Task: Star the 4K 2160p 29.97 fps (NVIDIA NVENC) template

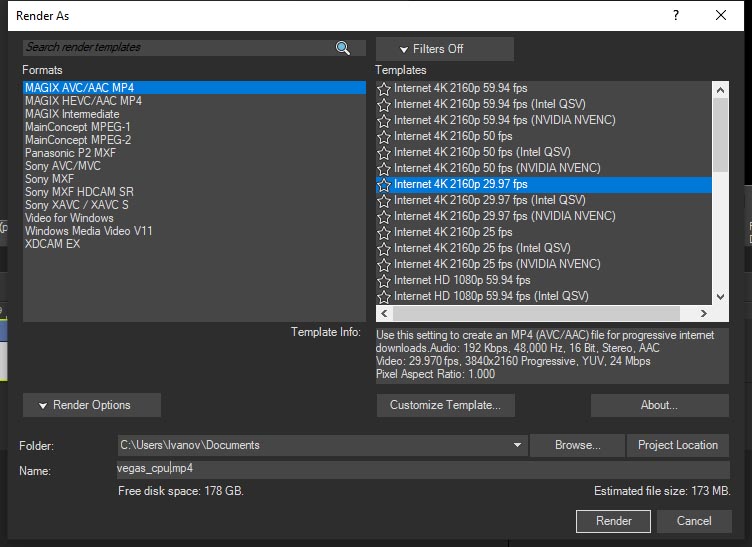Action: click(384, 217)
